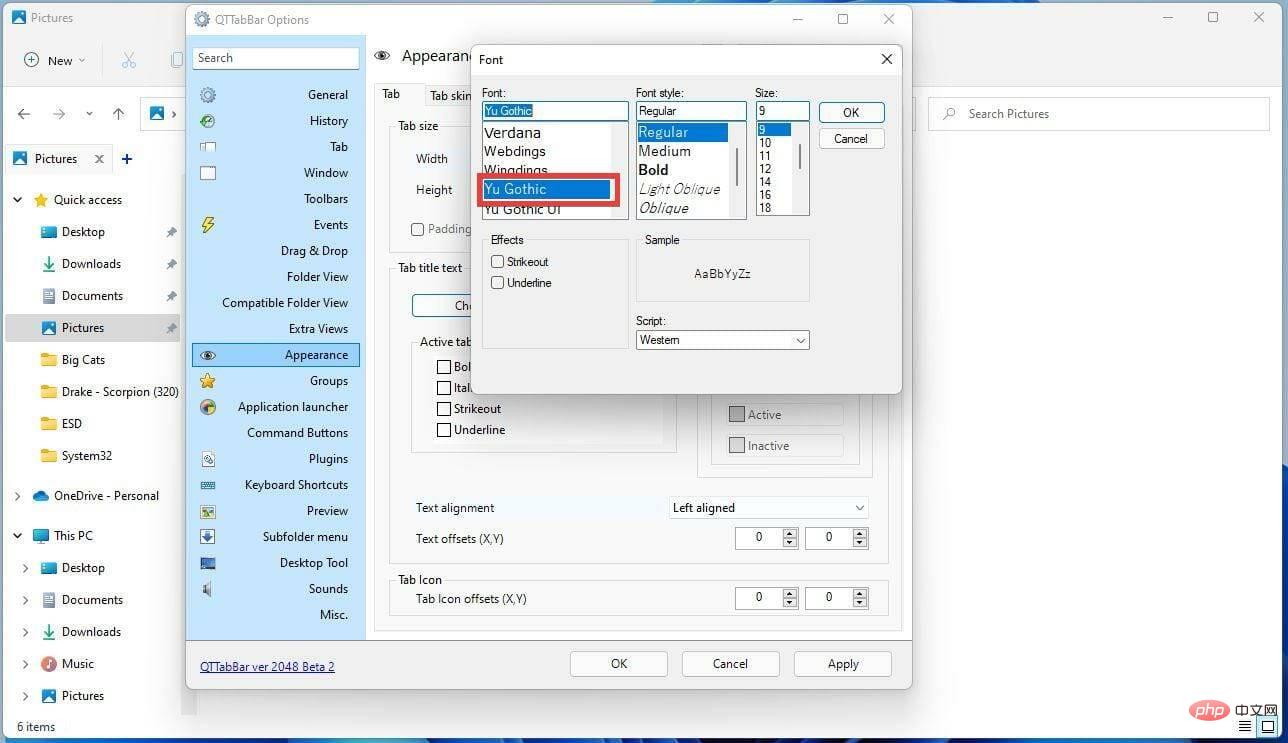The image size is (1288, 743).
Task: Go up one folder level arrow
Action: pyautogui.click(x=118, y=114)
